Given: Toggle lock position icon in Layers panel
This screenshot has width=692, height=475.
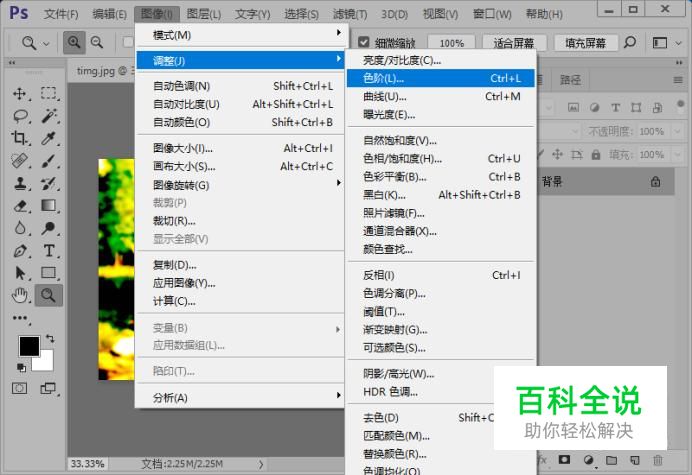Looking at the screenshot, I should [557, 154].
